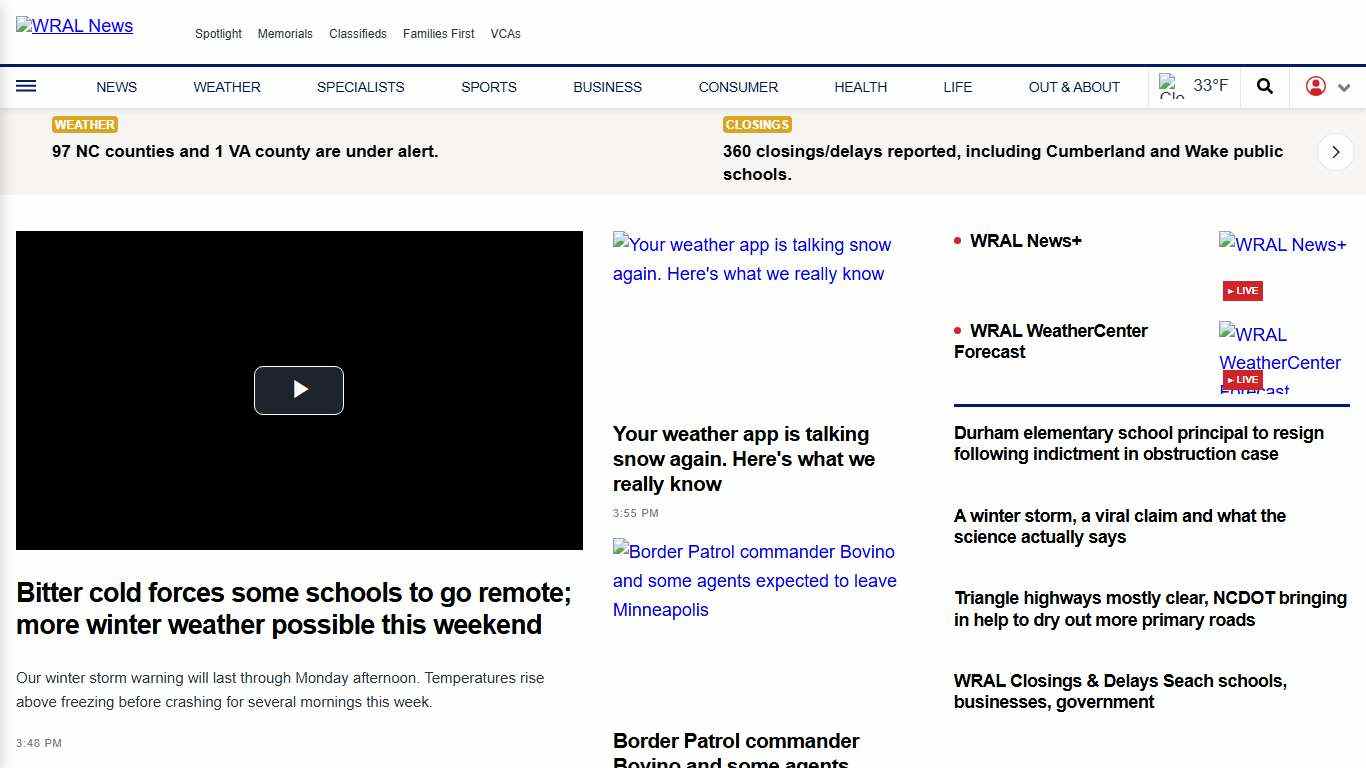This screenshot has width=1366, height=768.
Task: Click the search magnifier icon
Action: (x=1264, y=87)
